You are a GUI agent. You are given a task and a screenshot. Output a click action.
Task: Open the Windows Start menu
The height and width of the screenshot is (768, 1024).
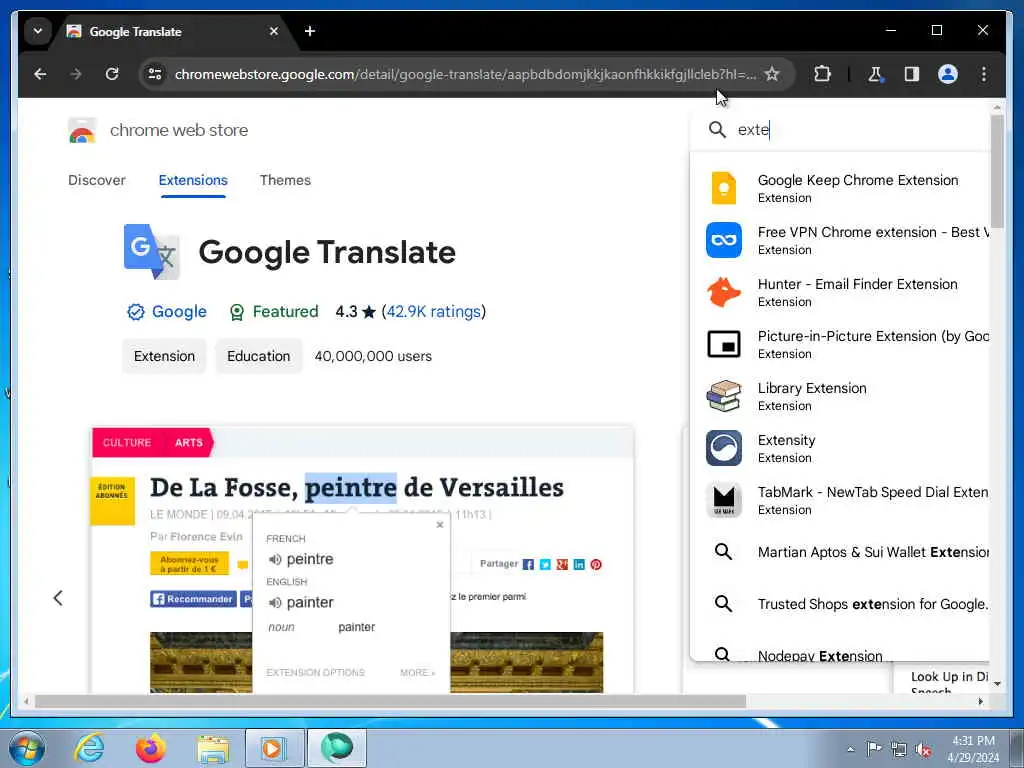tap(27, 749)
